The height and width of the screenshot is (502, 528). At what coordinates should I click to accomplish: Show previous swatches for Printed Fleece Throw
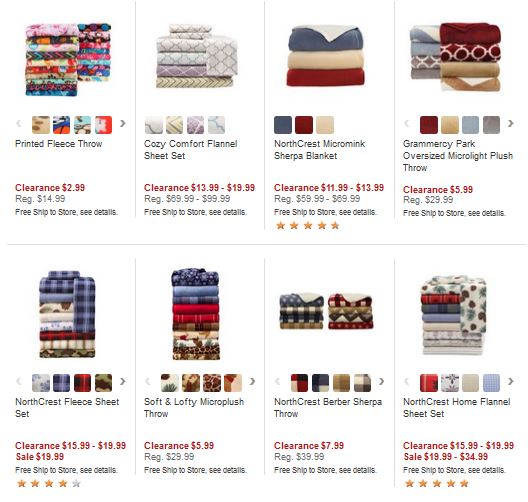(x=19, y=124)
